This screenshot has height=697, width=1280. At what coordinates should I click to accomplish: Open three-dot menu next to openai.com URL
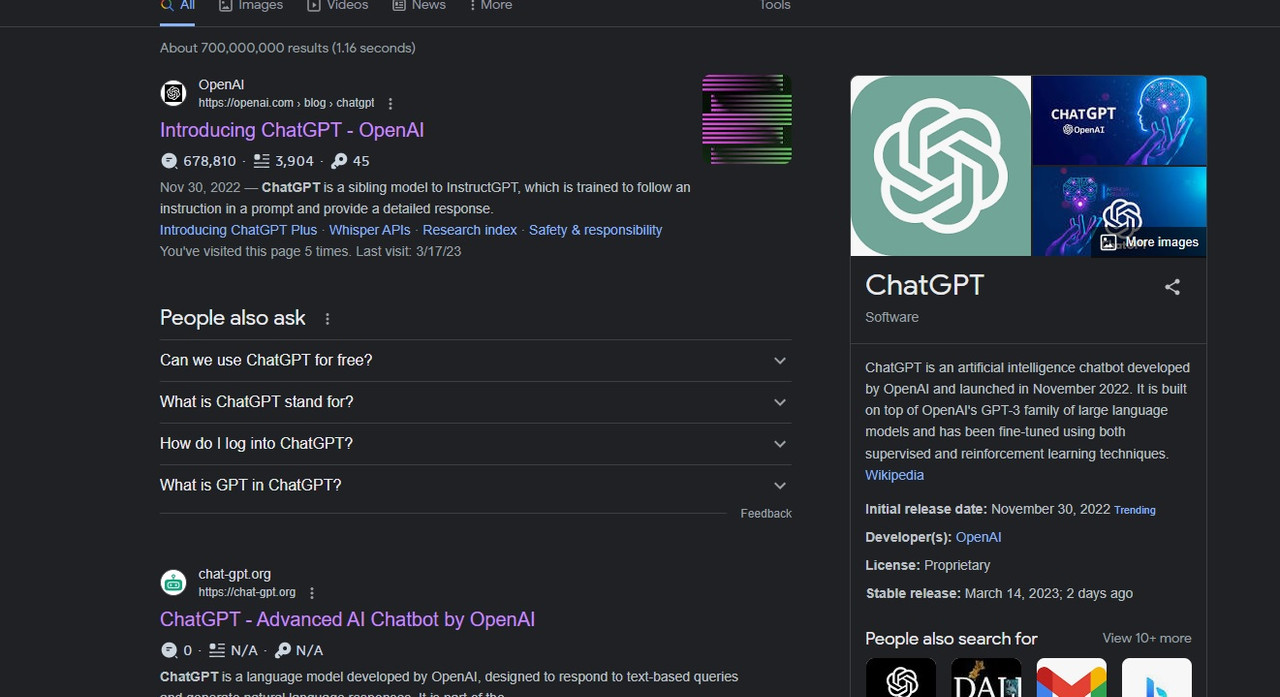(390, 103)
